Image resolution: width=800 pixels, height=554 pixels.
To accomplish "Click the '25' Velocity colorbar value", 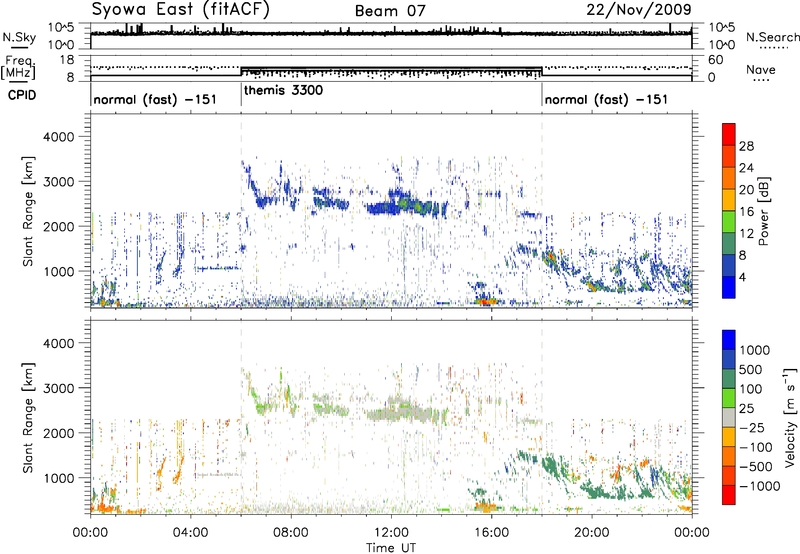I will [746, 408].
